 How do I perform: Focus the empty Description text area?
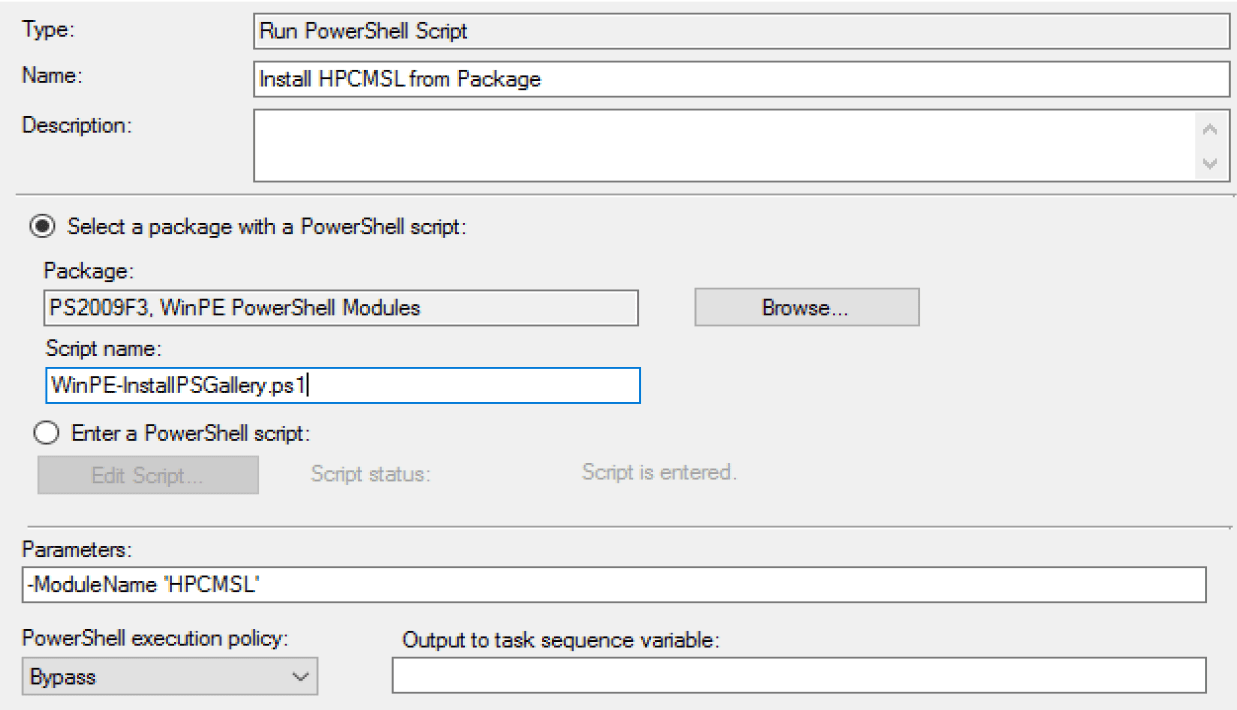[720, 146]
